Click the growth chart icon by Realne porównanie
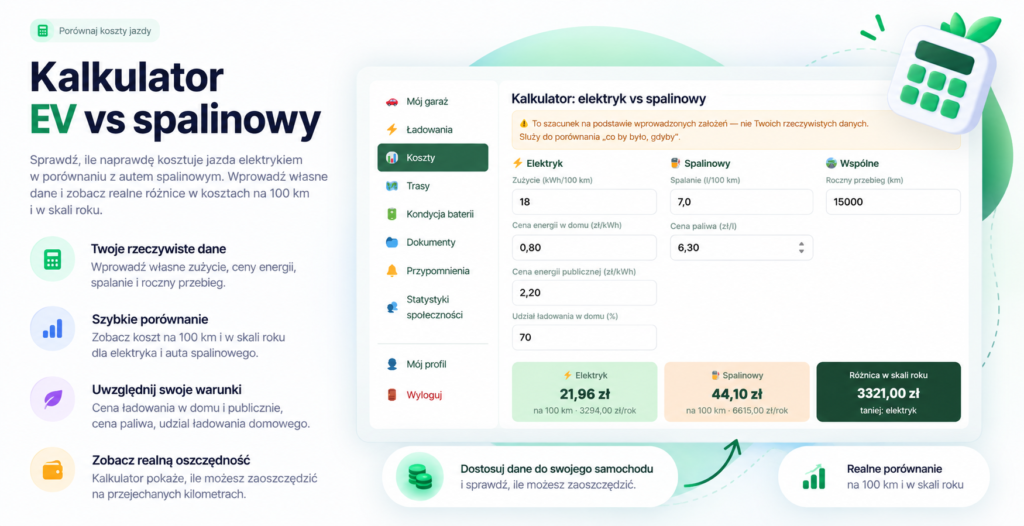This screenshot has width=1024, height=526. [814, 477]
